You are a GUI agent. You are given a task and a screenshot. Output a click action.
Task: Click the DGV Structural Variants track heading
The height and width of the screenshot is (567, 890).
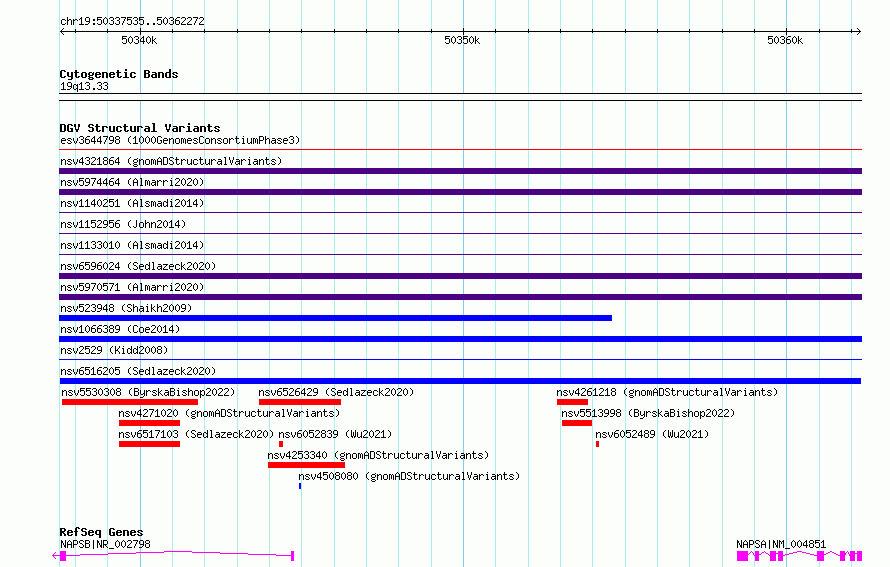click(x=140, y=128)
